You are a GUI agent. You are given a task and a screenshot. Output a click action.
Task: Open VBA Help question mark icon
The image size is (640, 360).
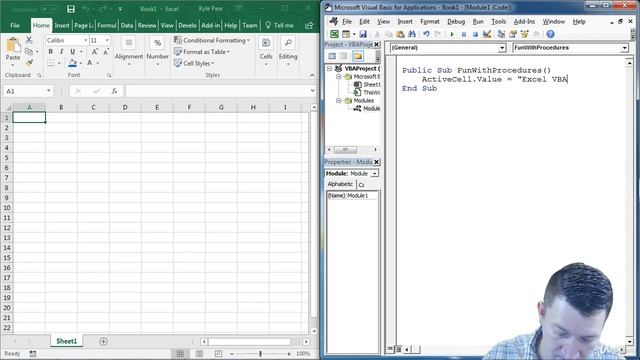pyautogui.click(x=550, y=34)
